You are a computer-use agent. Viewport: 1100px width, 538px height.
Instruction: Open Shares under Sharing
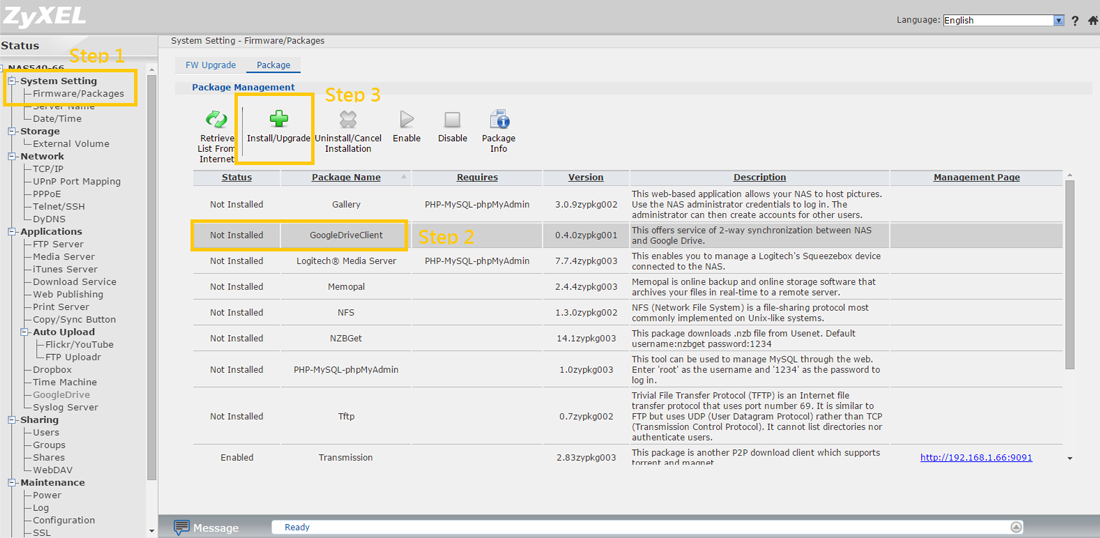tap(49, 457)
